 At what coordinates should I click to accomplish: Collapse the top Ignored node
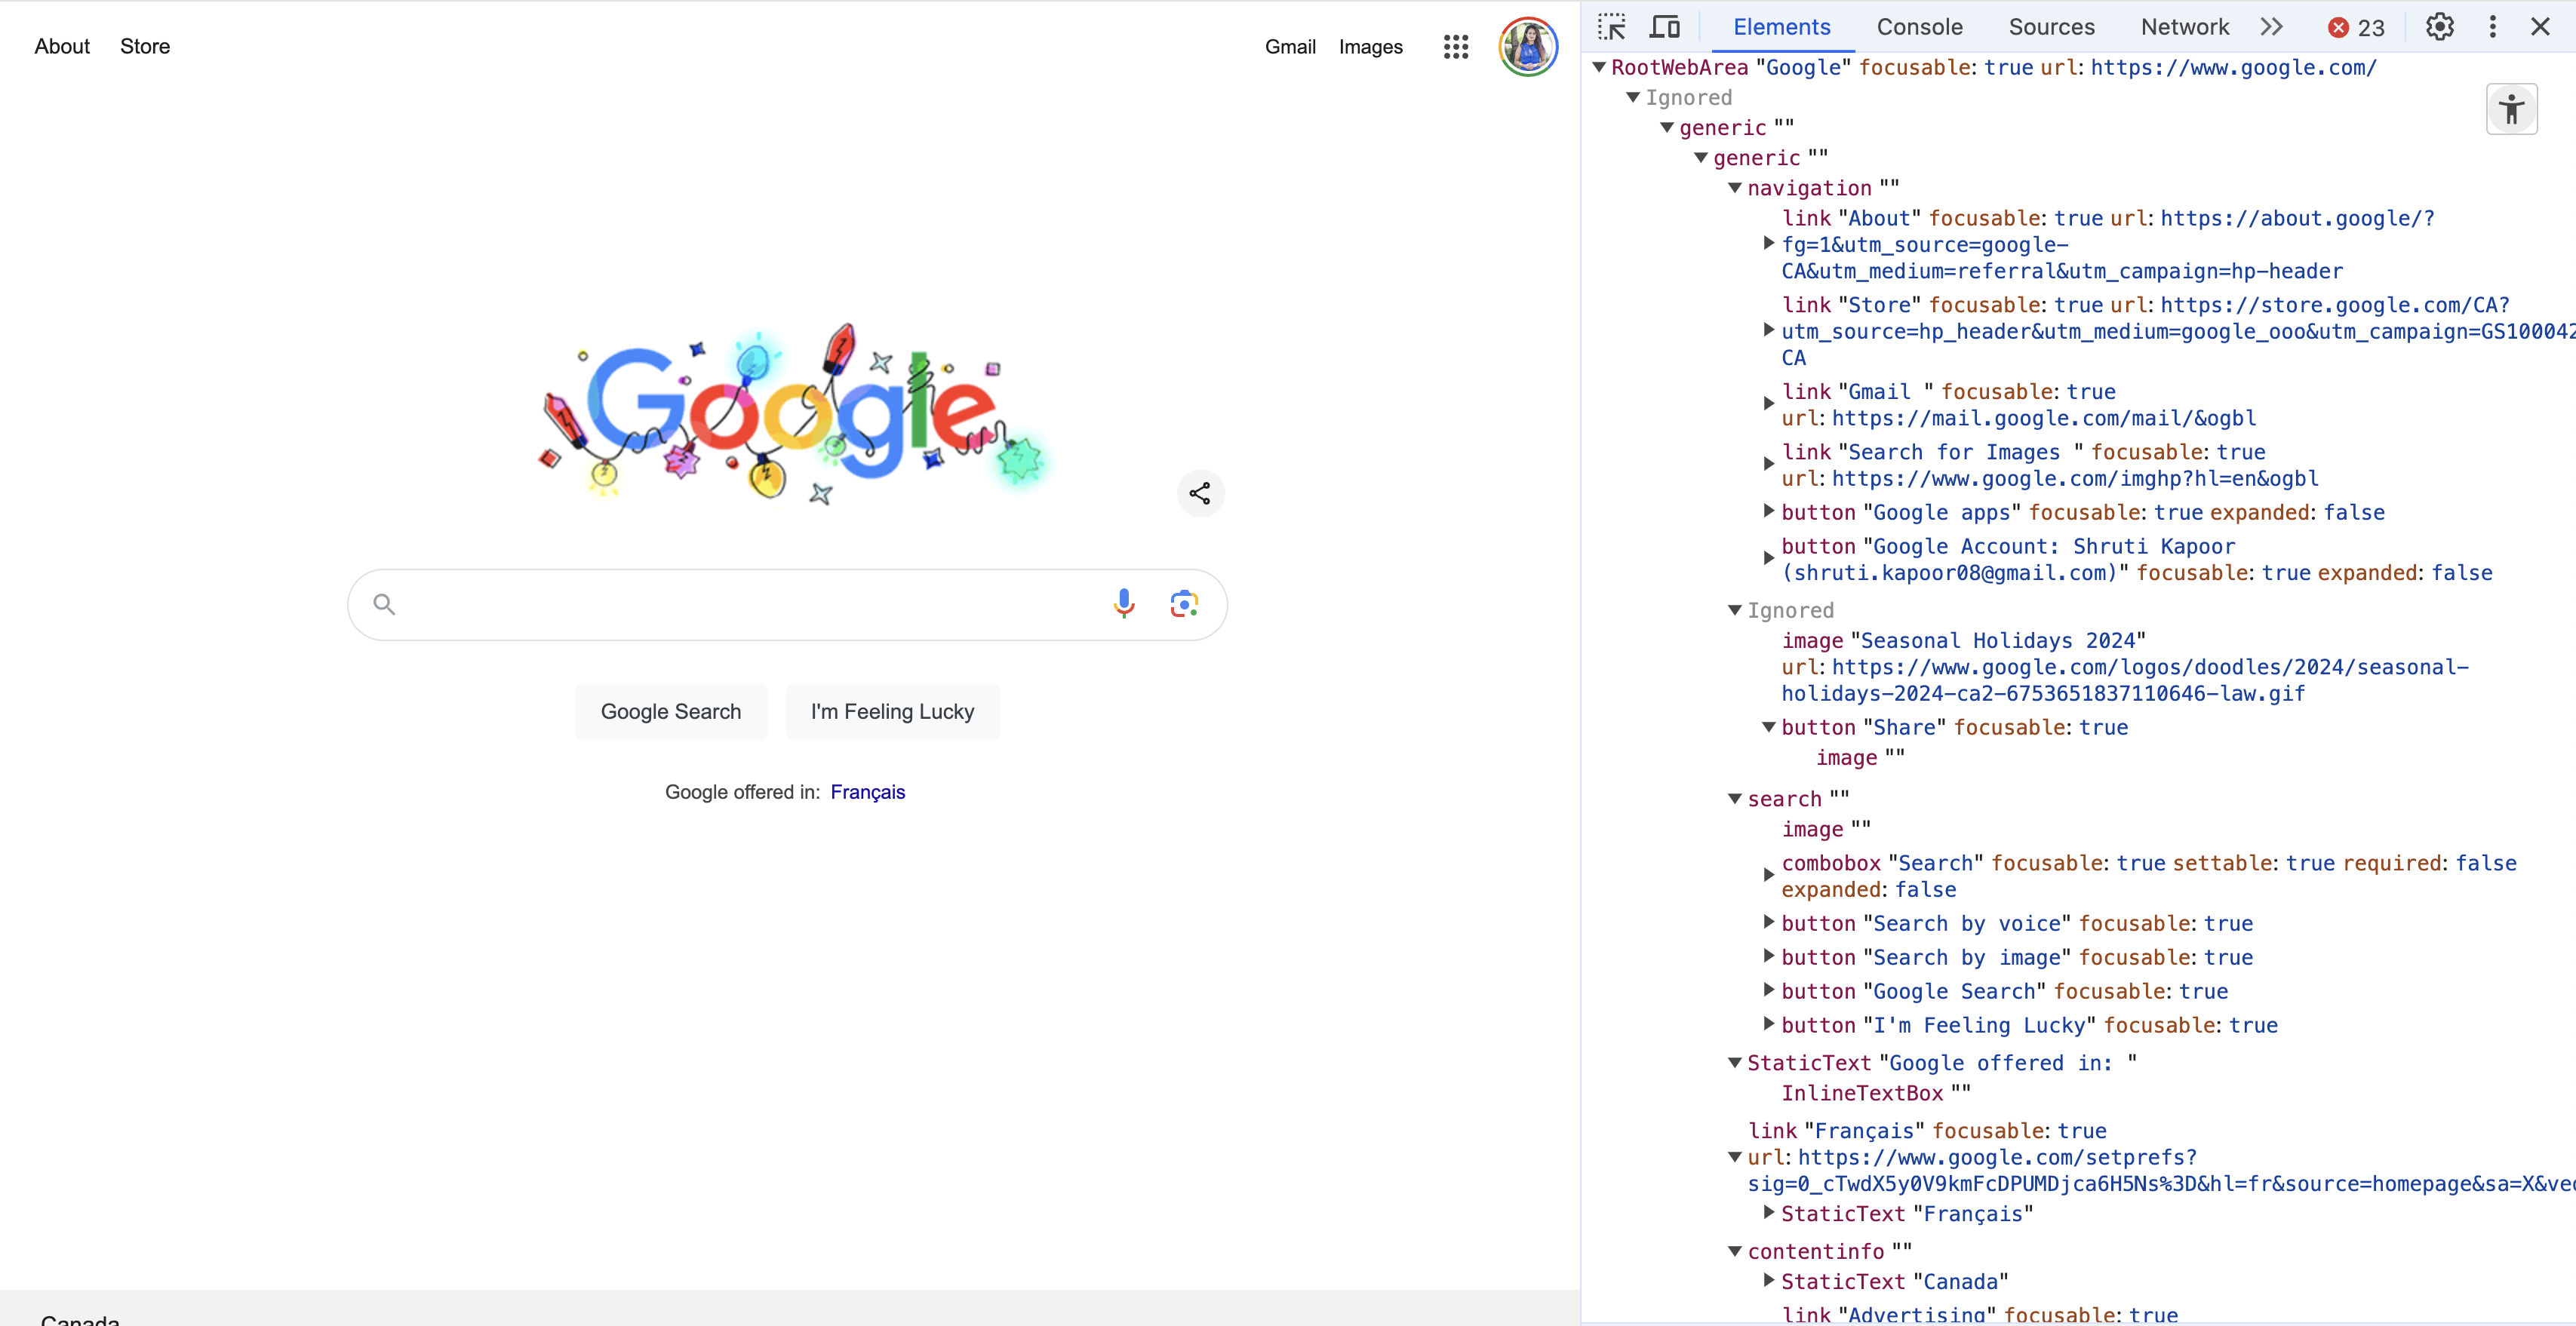1633,98
